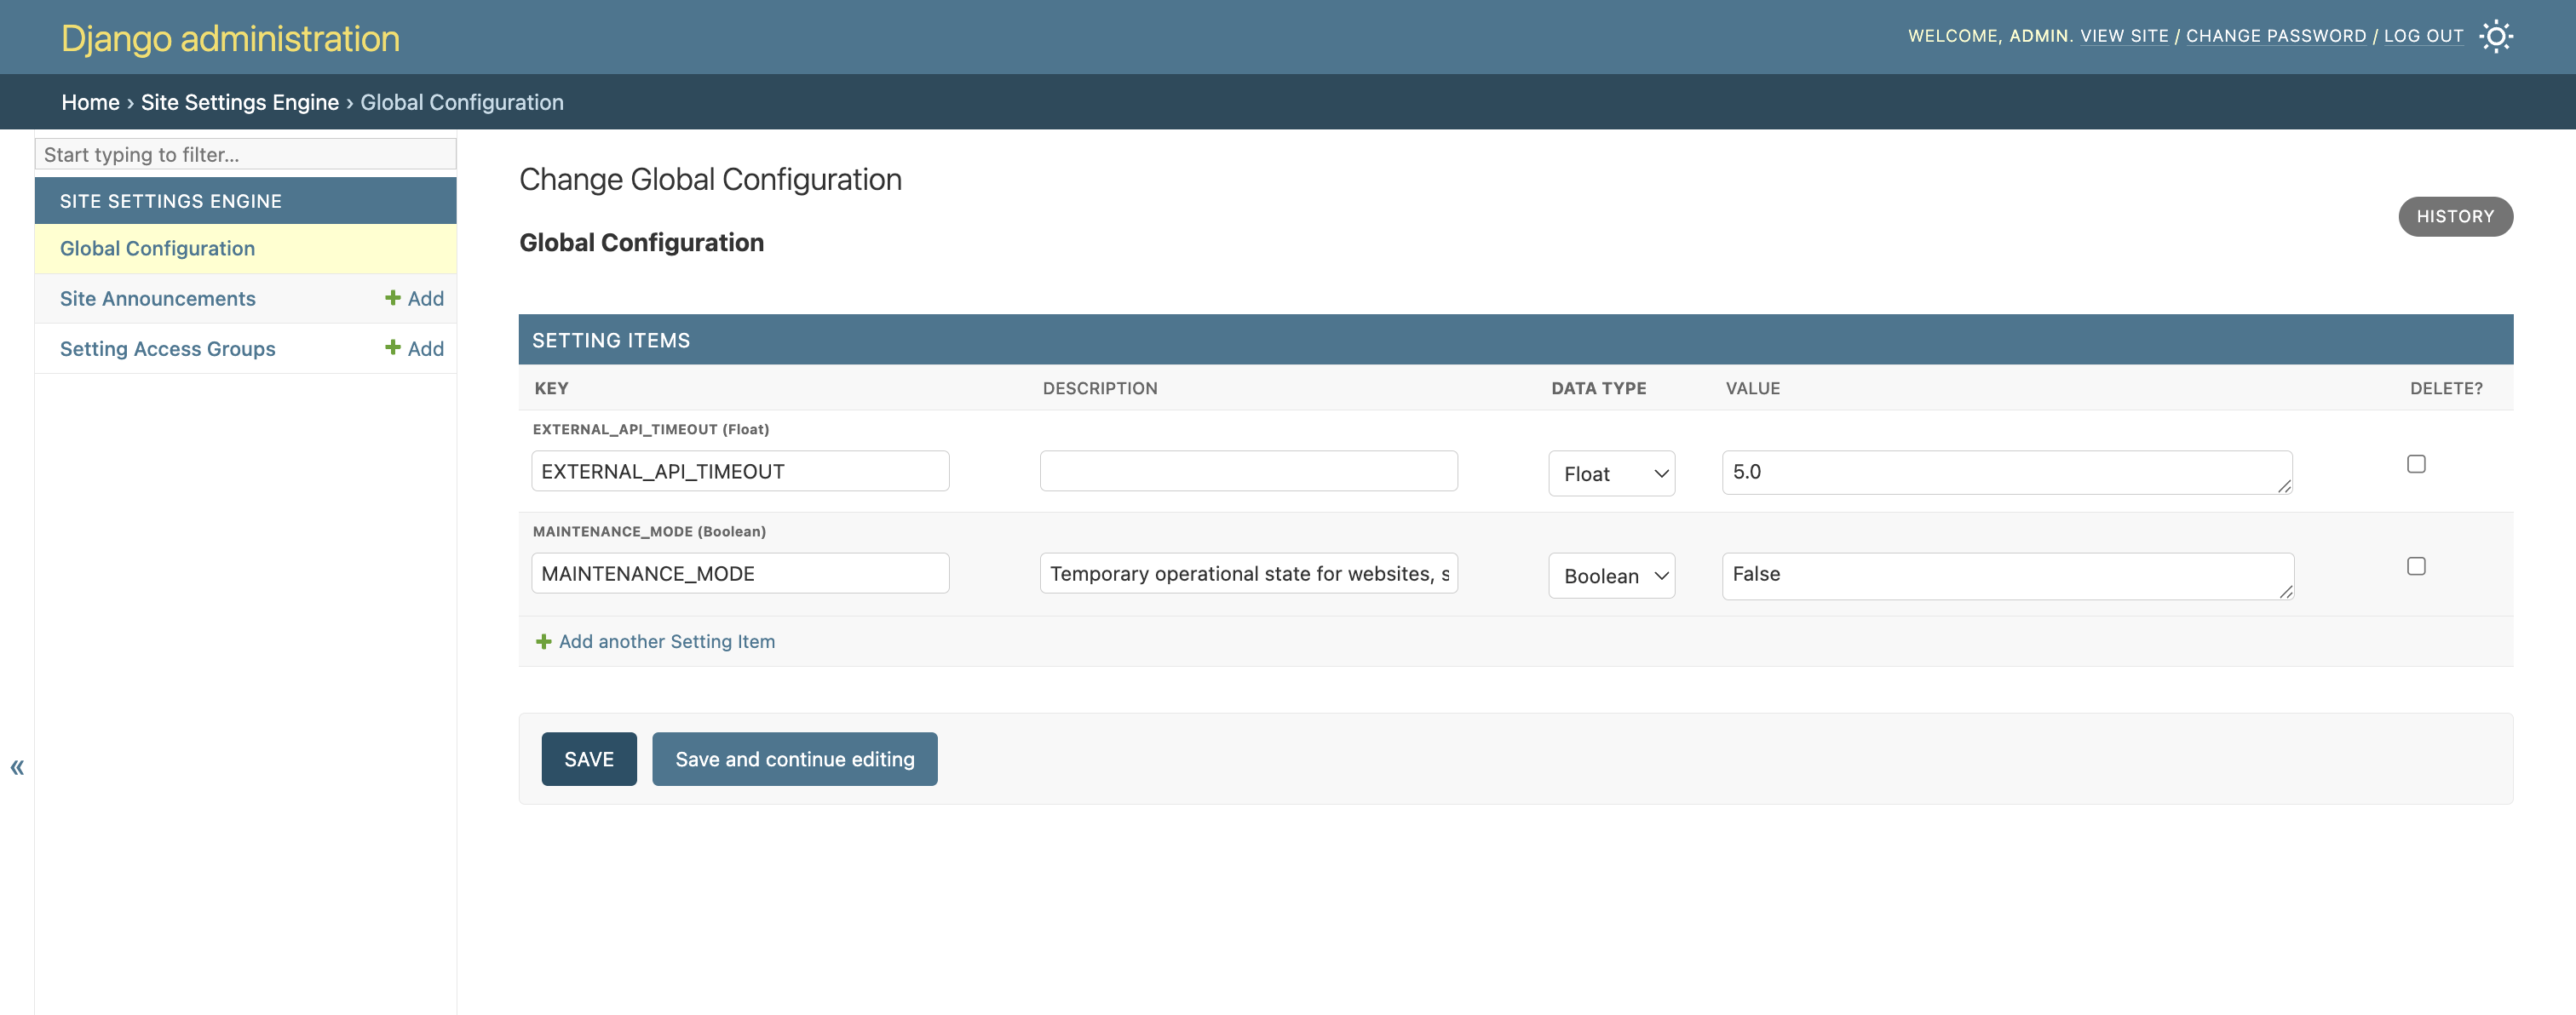Click the plus icon beside Setting Access Groups Add
Image resolution: width=2576 pixels, height=1015 pixels.
coord(393,348)
